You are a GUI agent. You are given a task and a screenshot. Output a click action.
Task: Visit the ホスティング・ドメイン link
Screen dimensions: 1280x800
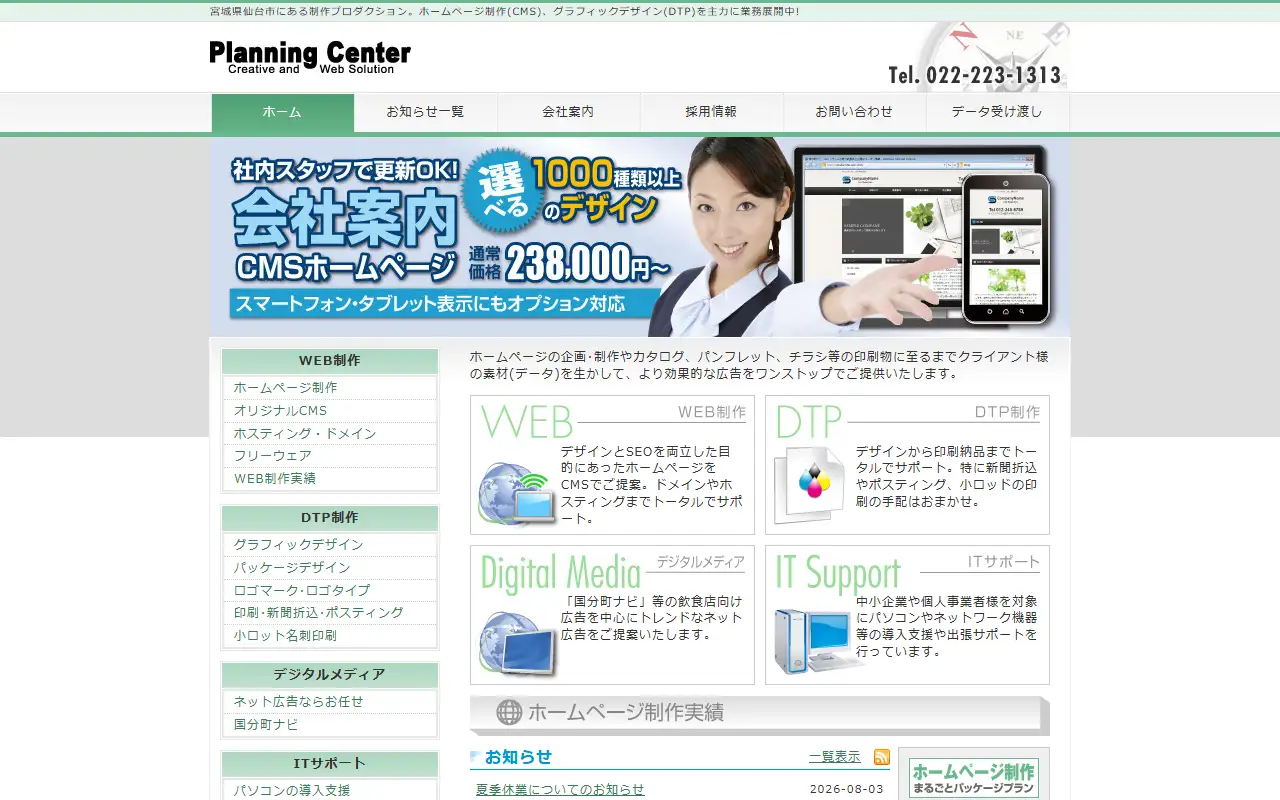(330, 434)
